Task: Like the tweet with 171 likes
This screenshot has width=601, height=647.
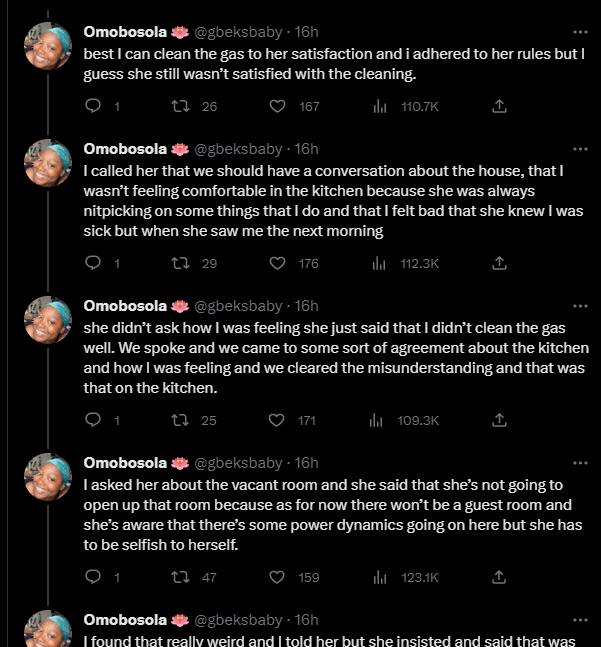Action: point(280,421)
